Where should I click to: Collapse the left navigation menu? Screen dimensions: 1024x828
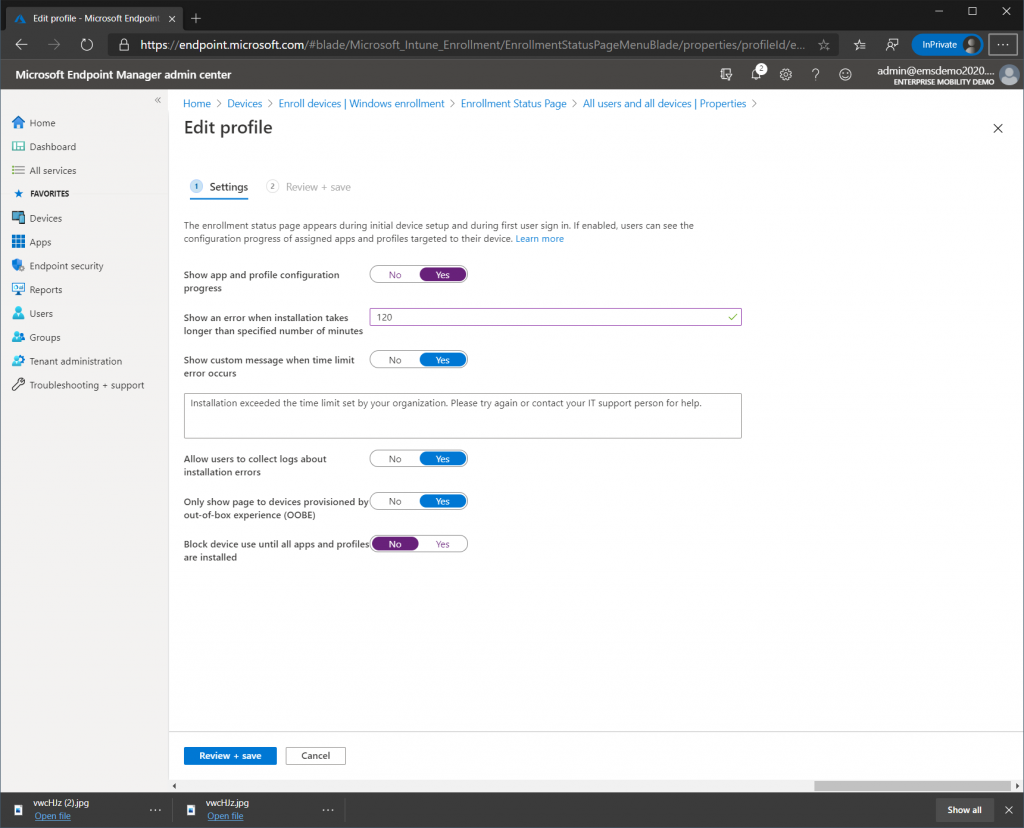pyautogui.click(x=157, y=100)
